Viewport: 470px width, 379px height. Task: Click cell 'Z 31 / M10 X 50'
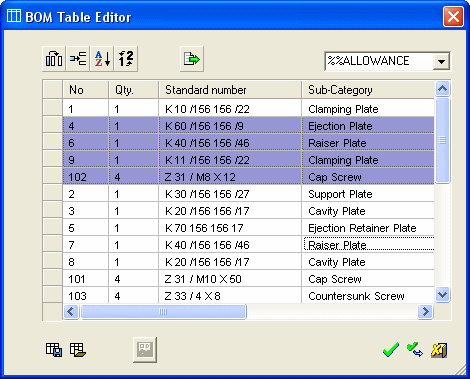click(230, 279)
